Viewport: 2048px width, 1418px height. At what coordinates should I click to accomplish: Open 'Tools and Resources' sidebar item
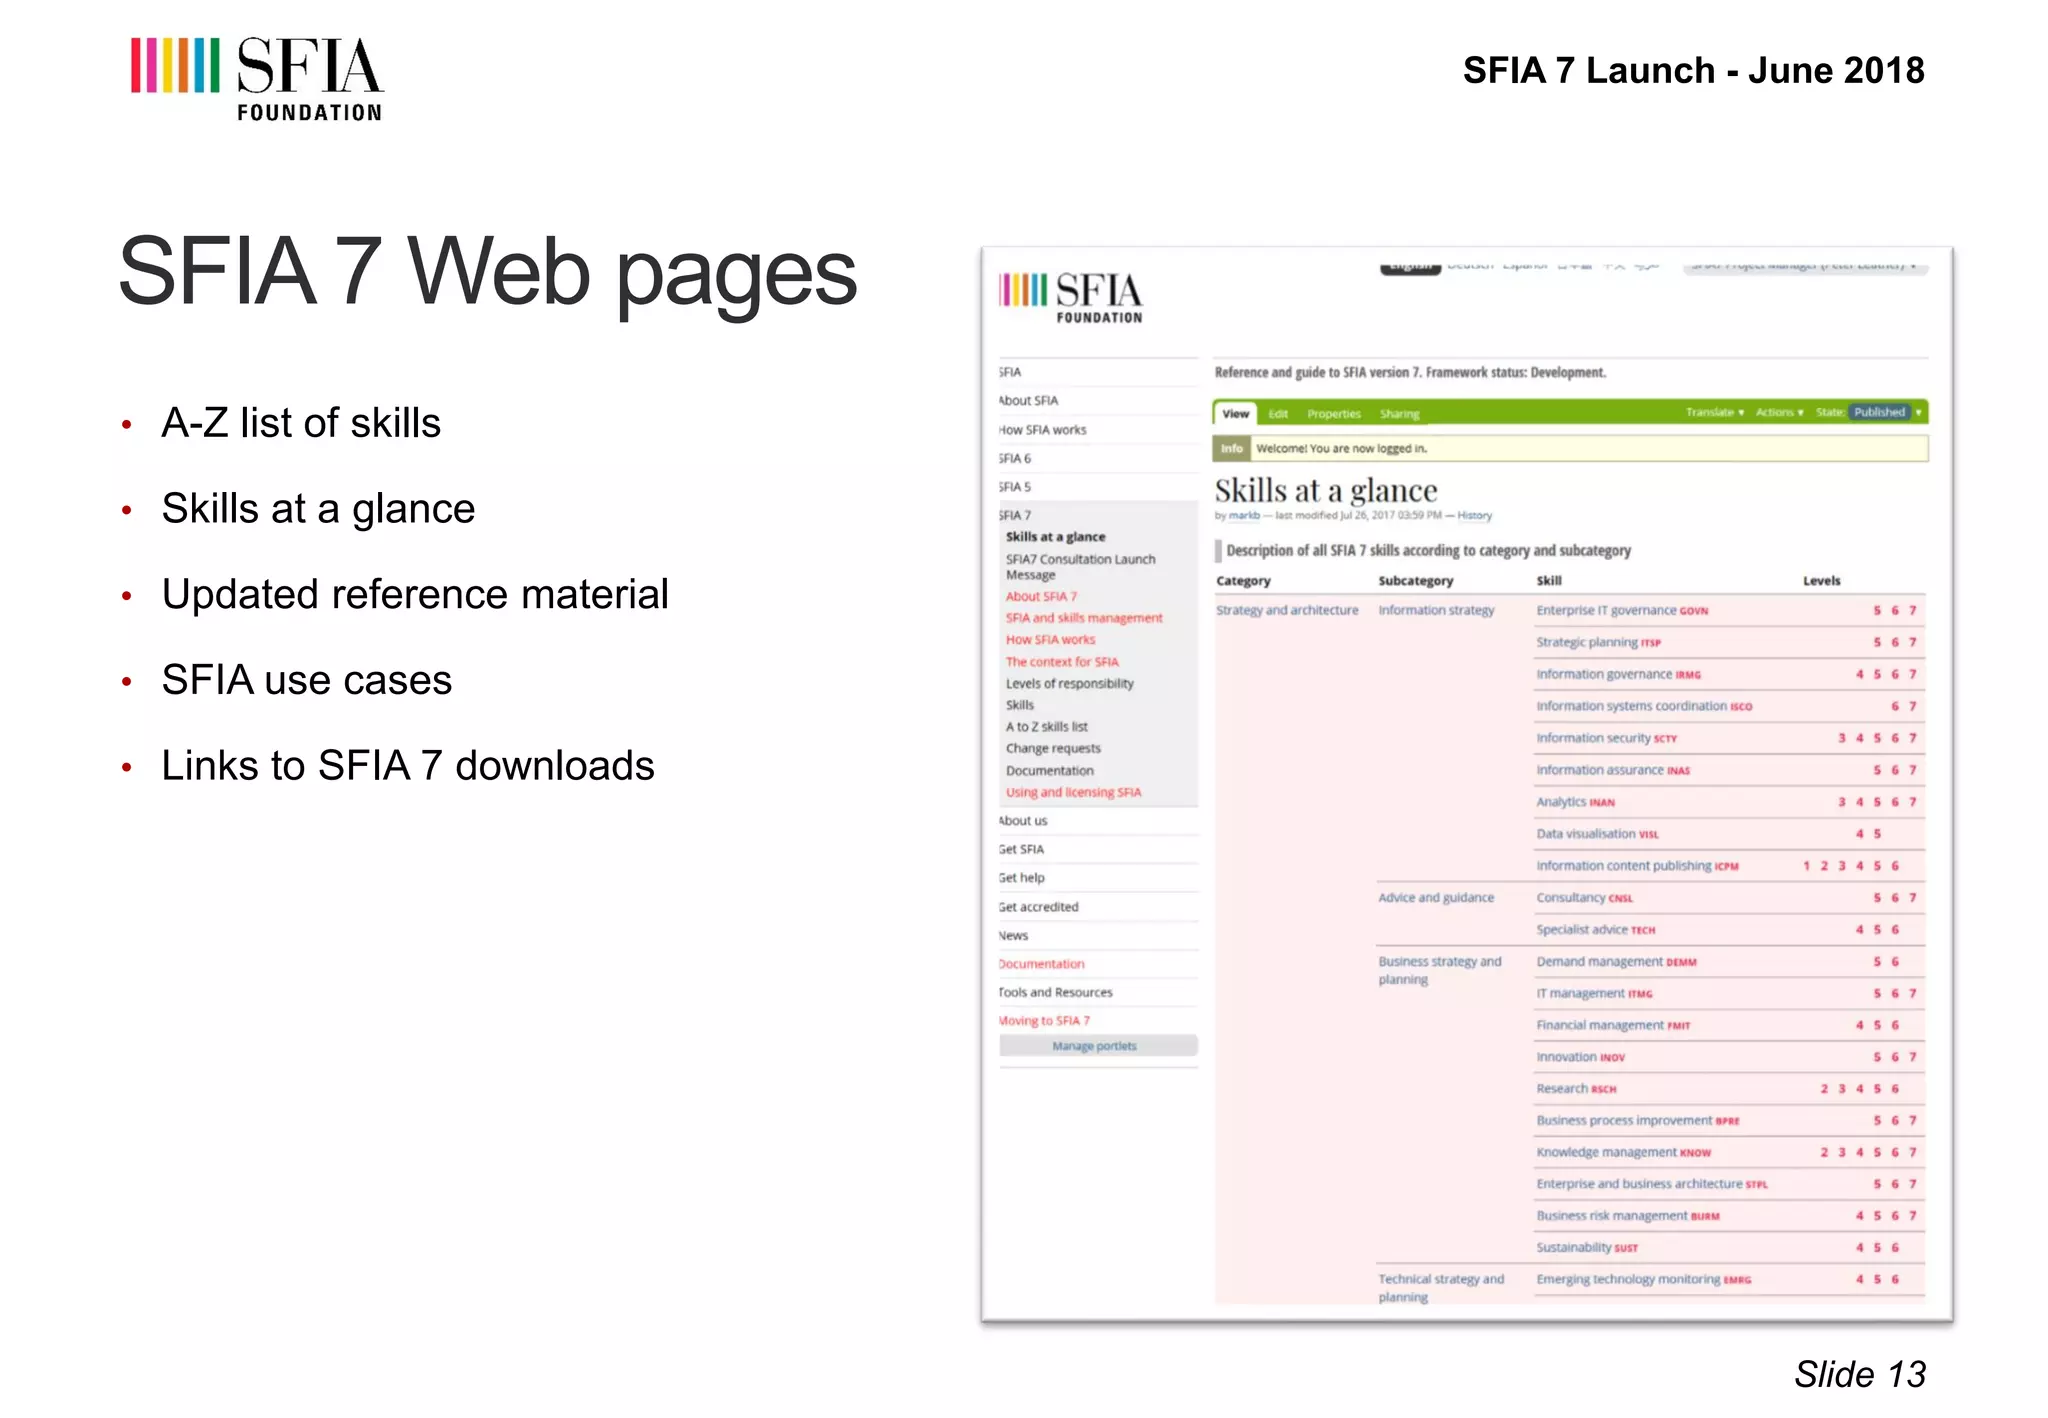coord(1055,993)
